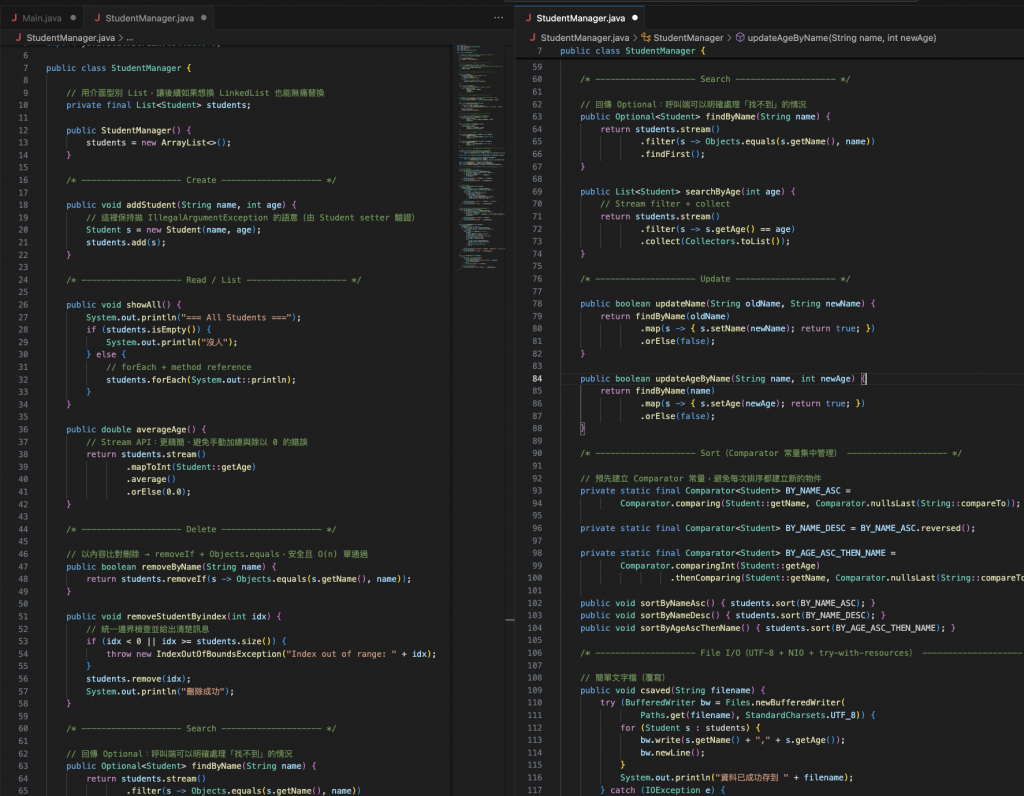Click "students = new ArrayList<>();" line
Viewport: 1024px width, 796px height.
[158, 142]
